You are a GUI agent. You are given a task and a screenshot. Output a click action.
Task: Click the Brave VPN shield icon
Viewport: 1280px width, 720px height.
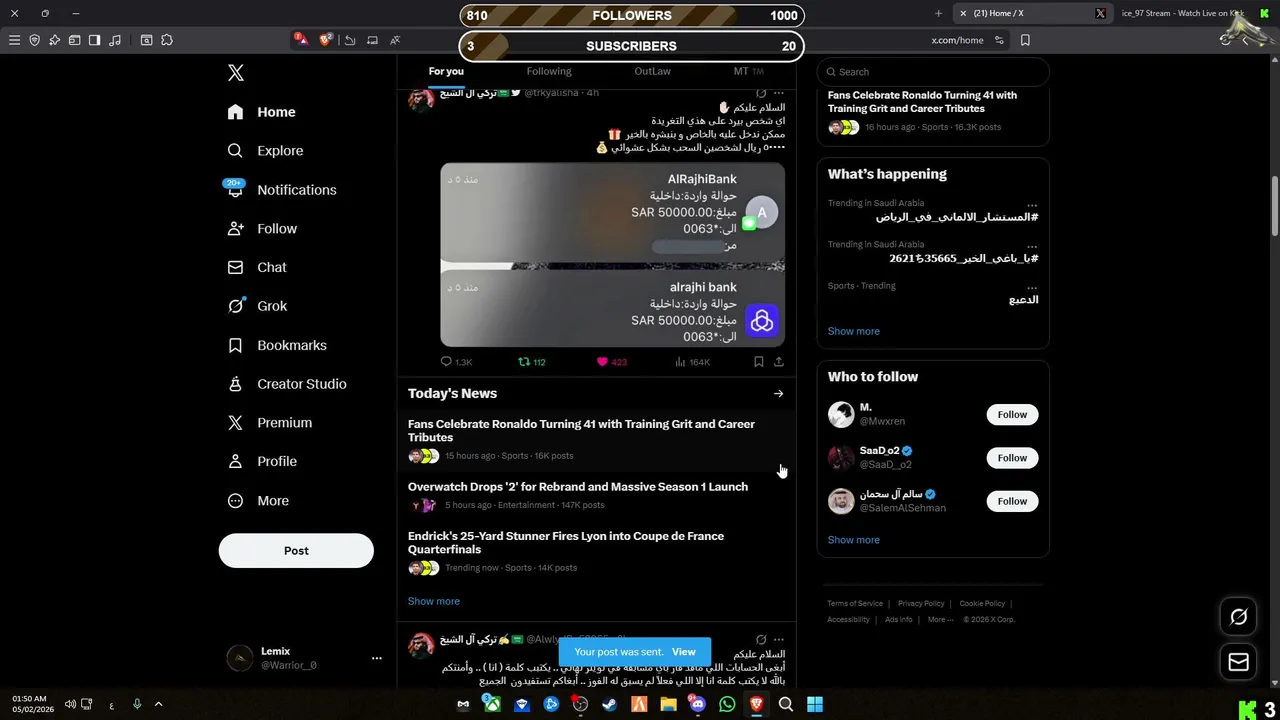[34, 40]
